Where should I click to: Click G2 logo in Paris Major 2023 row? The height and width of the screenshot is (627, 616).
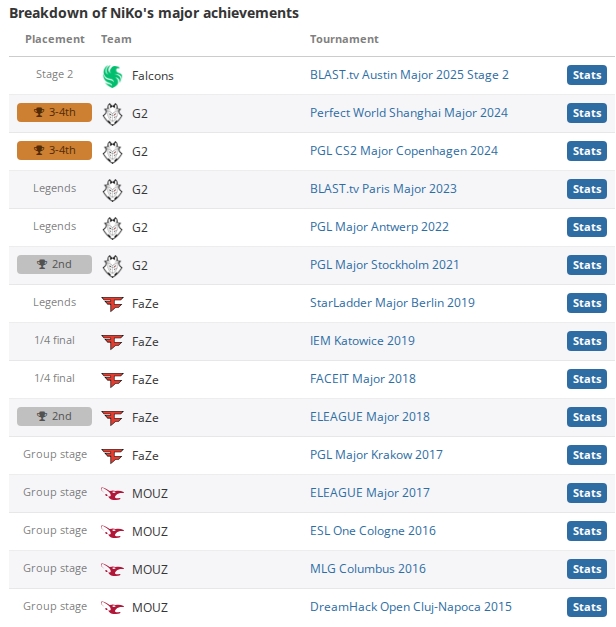(x=112, y=190)
